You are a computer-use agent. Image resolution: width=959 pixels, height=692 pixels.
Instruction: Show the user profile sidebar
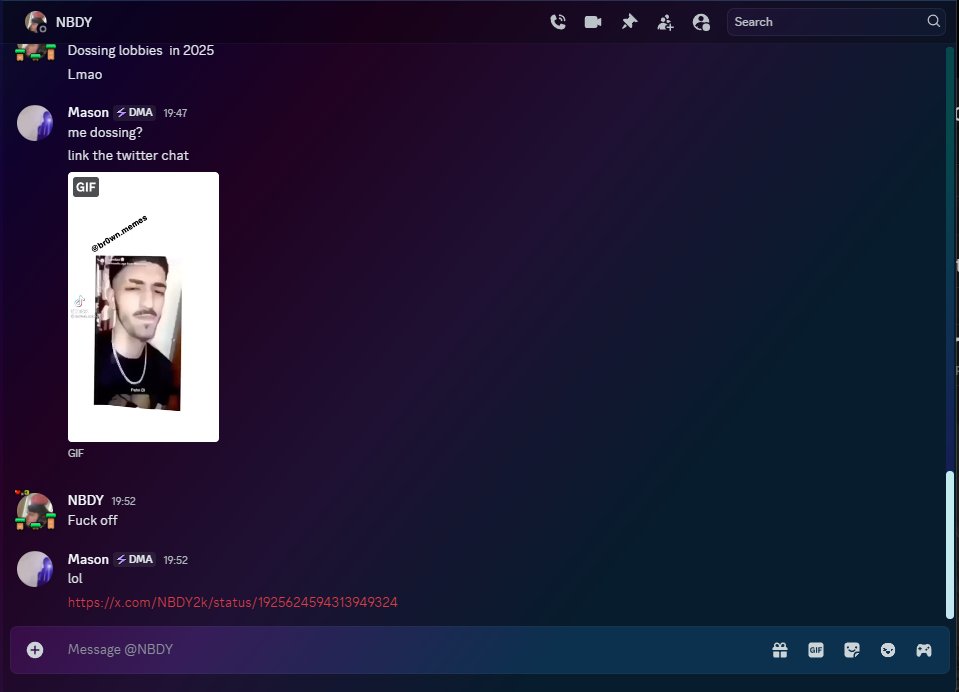click(701, 21)
